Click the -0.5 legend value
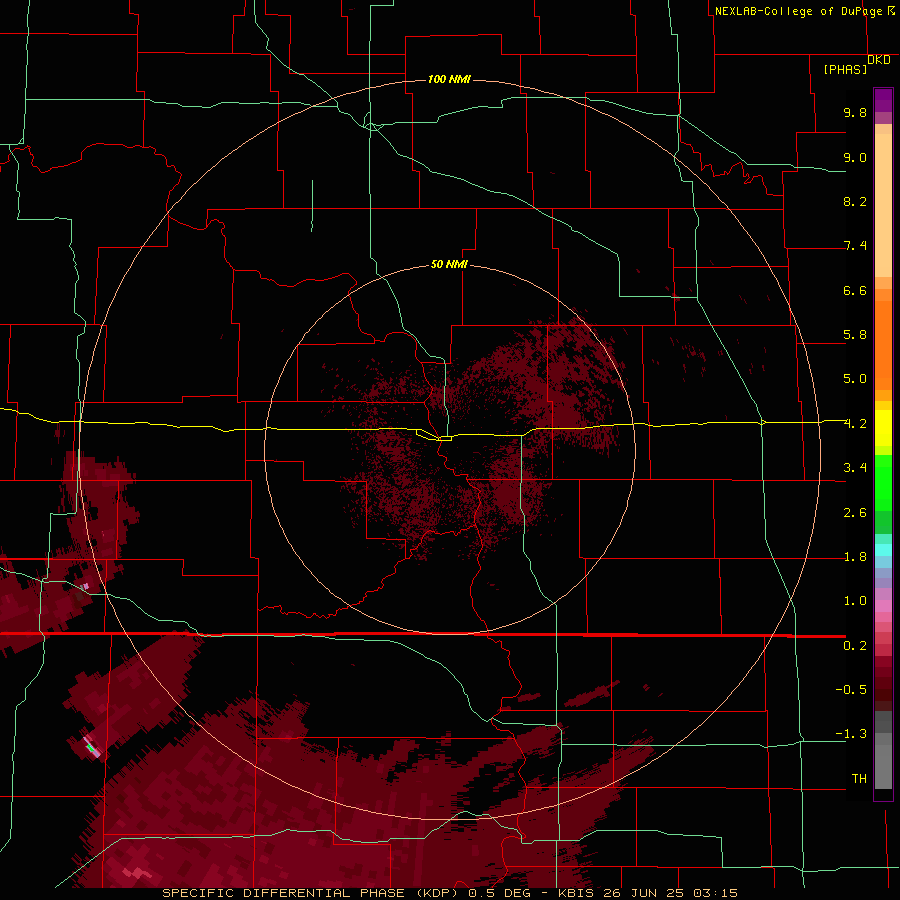The image size is (900, 900). (851, 689)
